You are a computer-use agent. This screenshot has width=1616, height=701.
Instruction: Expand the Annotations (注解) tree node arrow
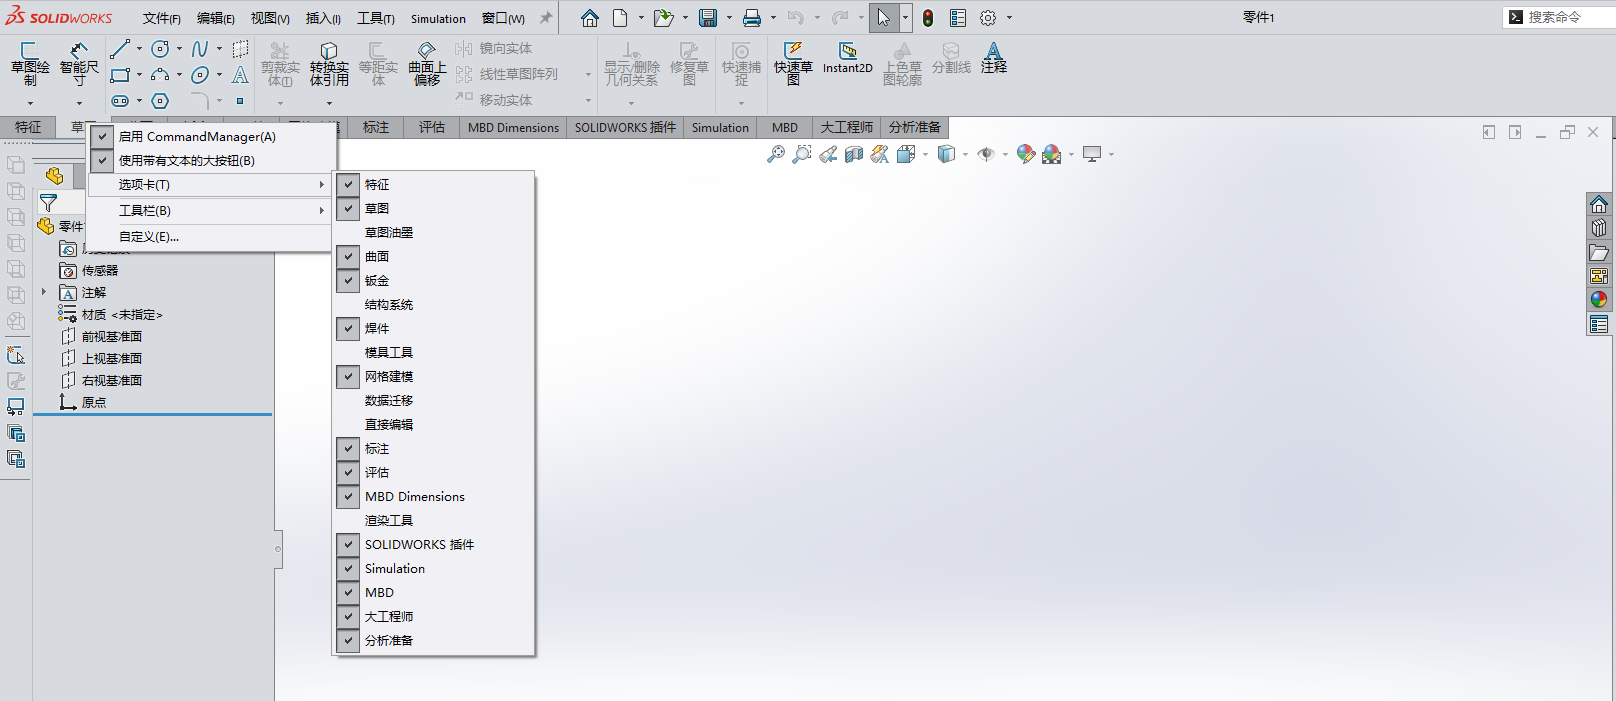tap(44, 292)
